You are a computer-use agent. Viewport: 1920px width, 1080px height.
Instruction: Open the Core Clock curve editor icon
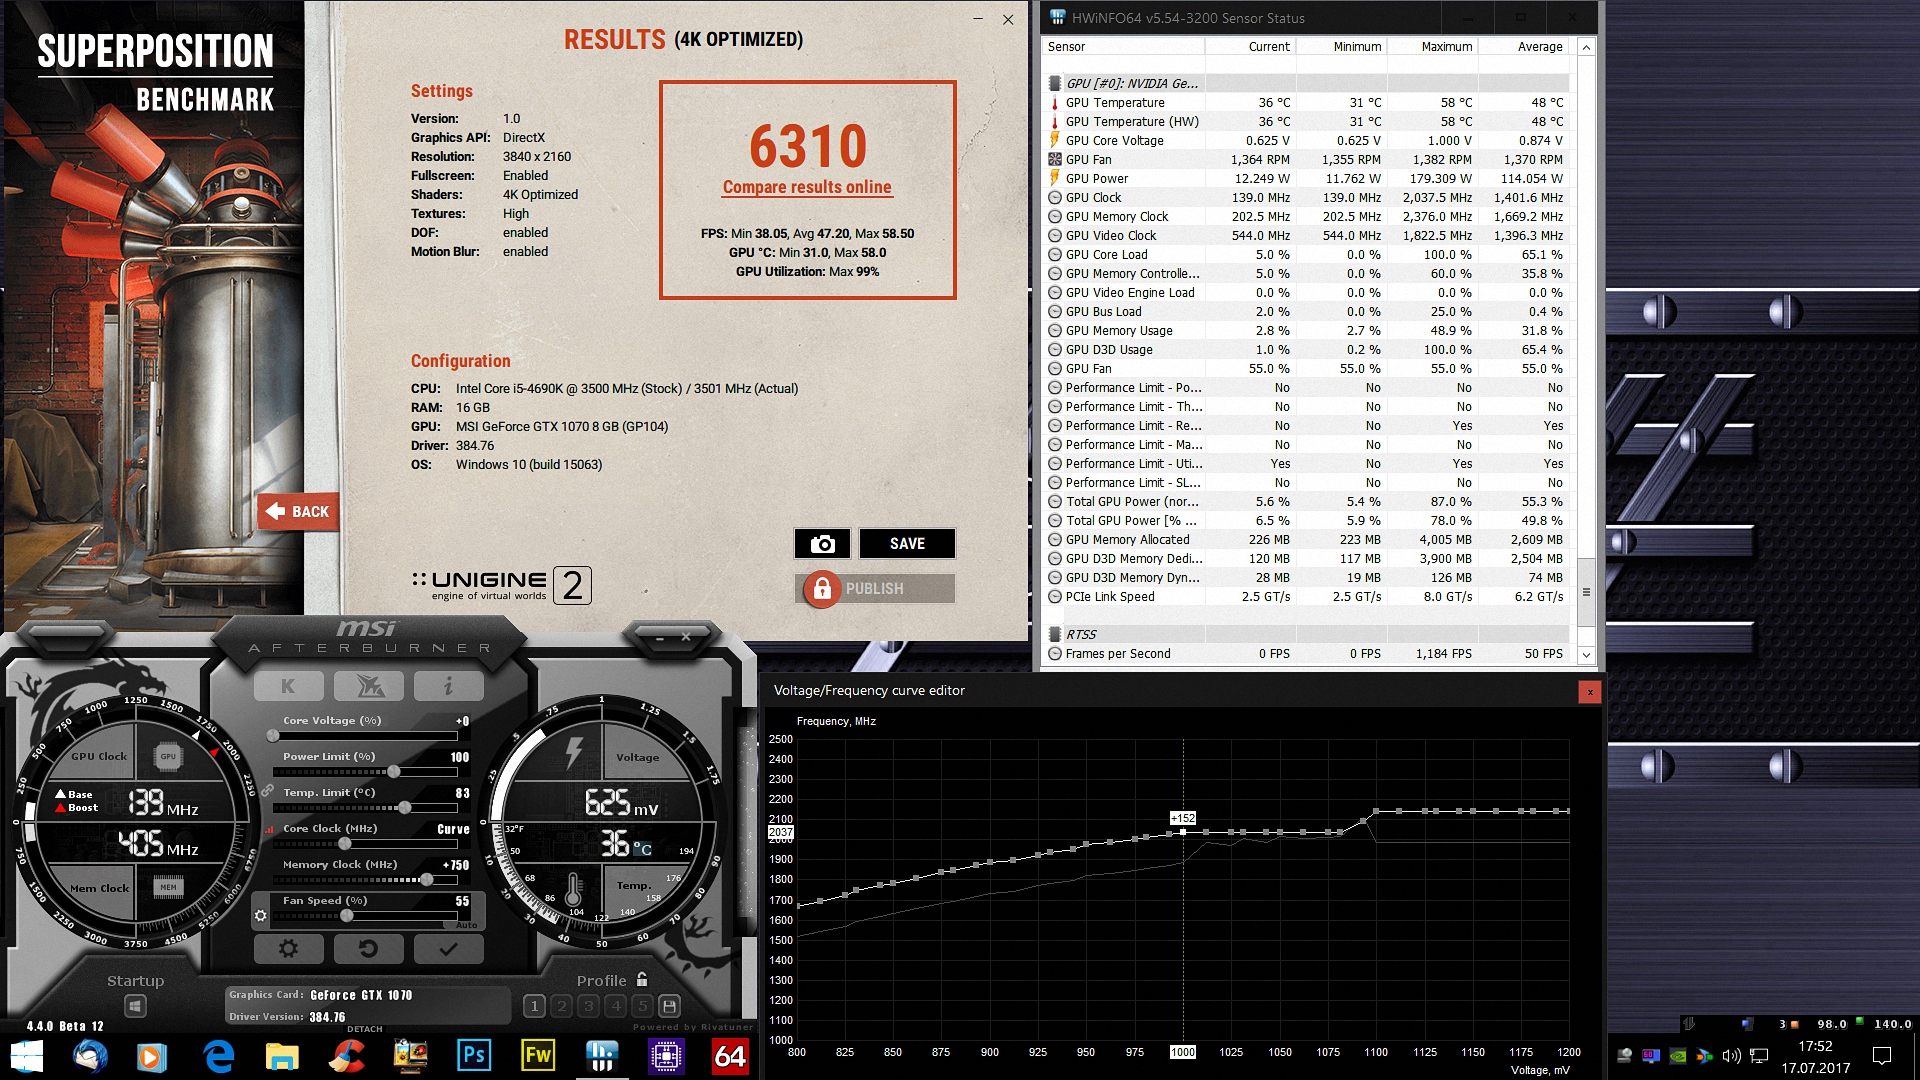(x=269, y=829)
